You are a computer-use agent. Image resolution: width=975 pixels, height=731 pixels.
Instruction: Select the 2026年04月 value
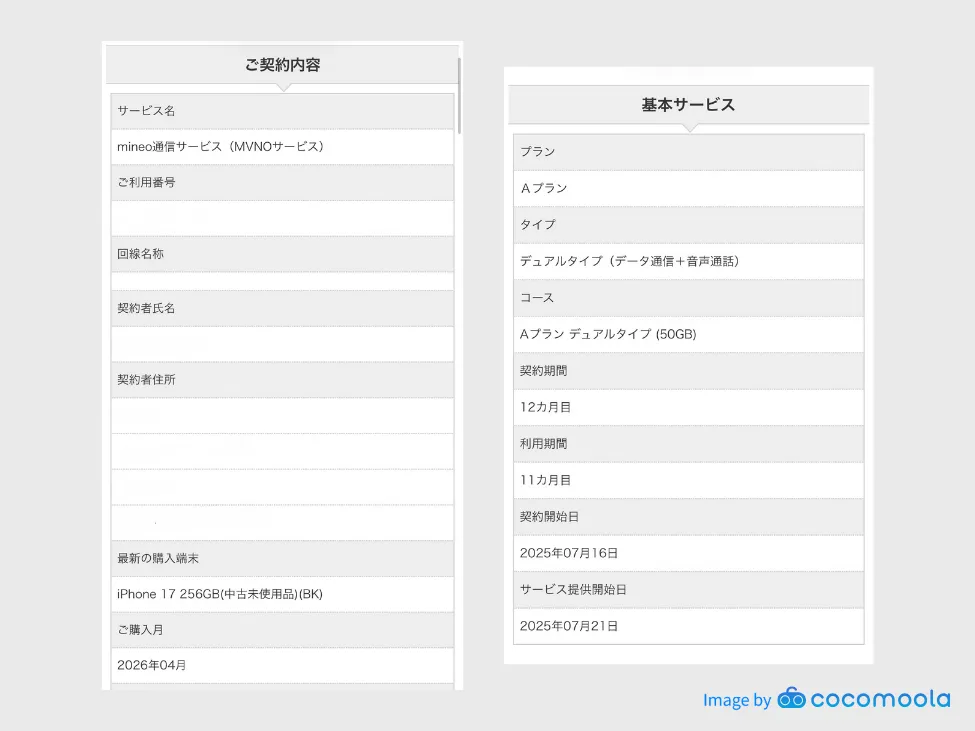152,665
